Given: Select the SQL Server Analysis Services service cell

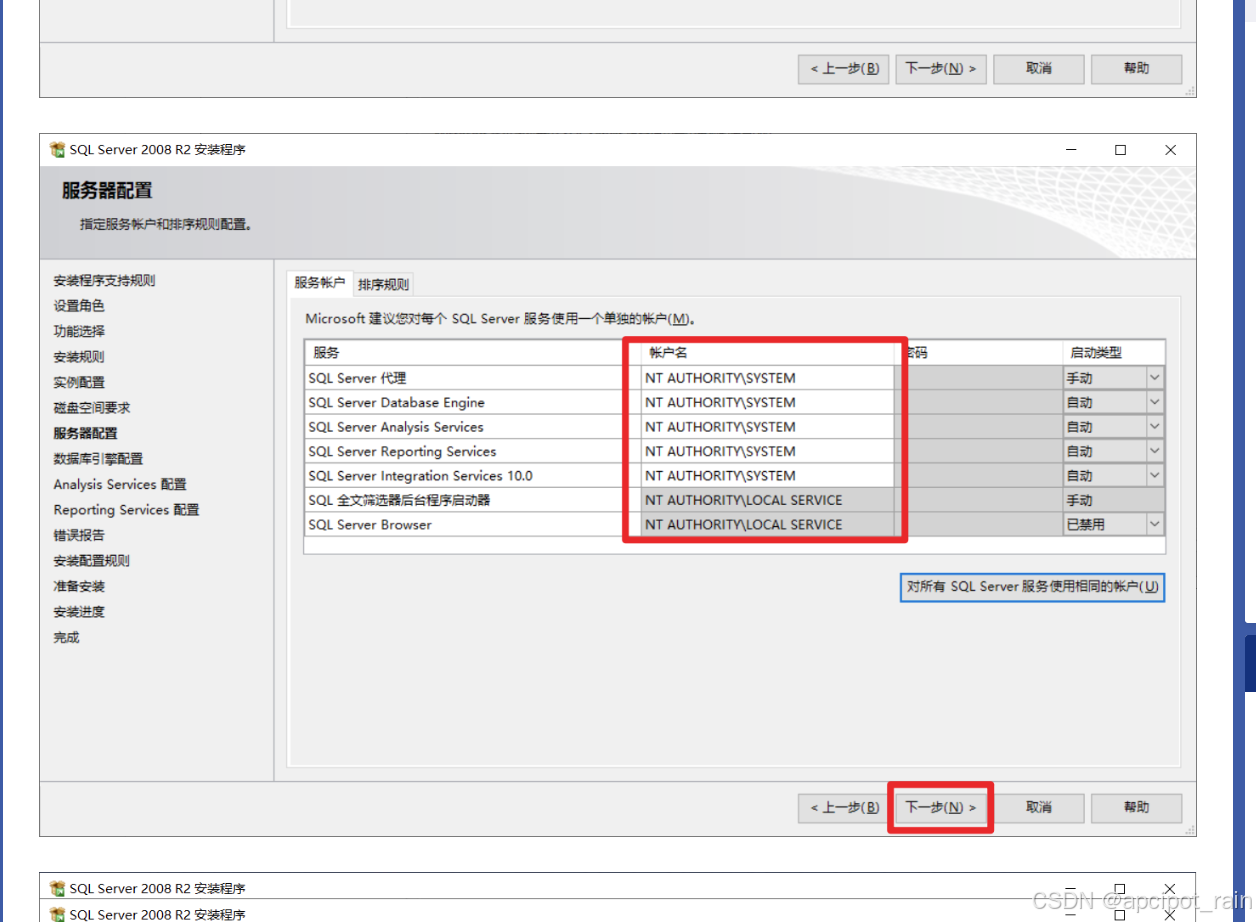Looking at the screenshot, I should click(x=472, y=427).
